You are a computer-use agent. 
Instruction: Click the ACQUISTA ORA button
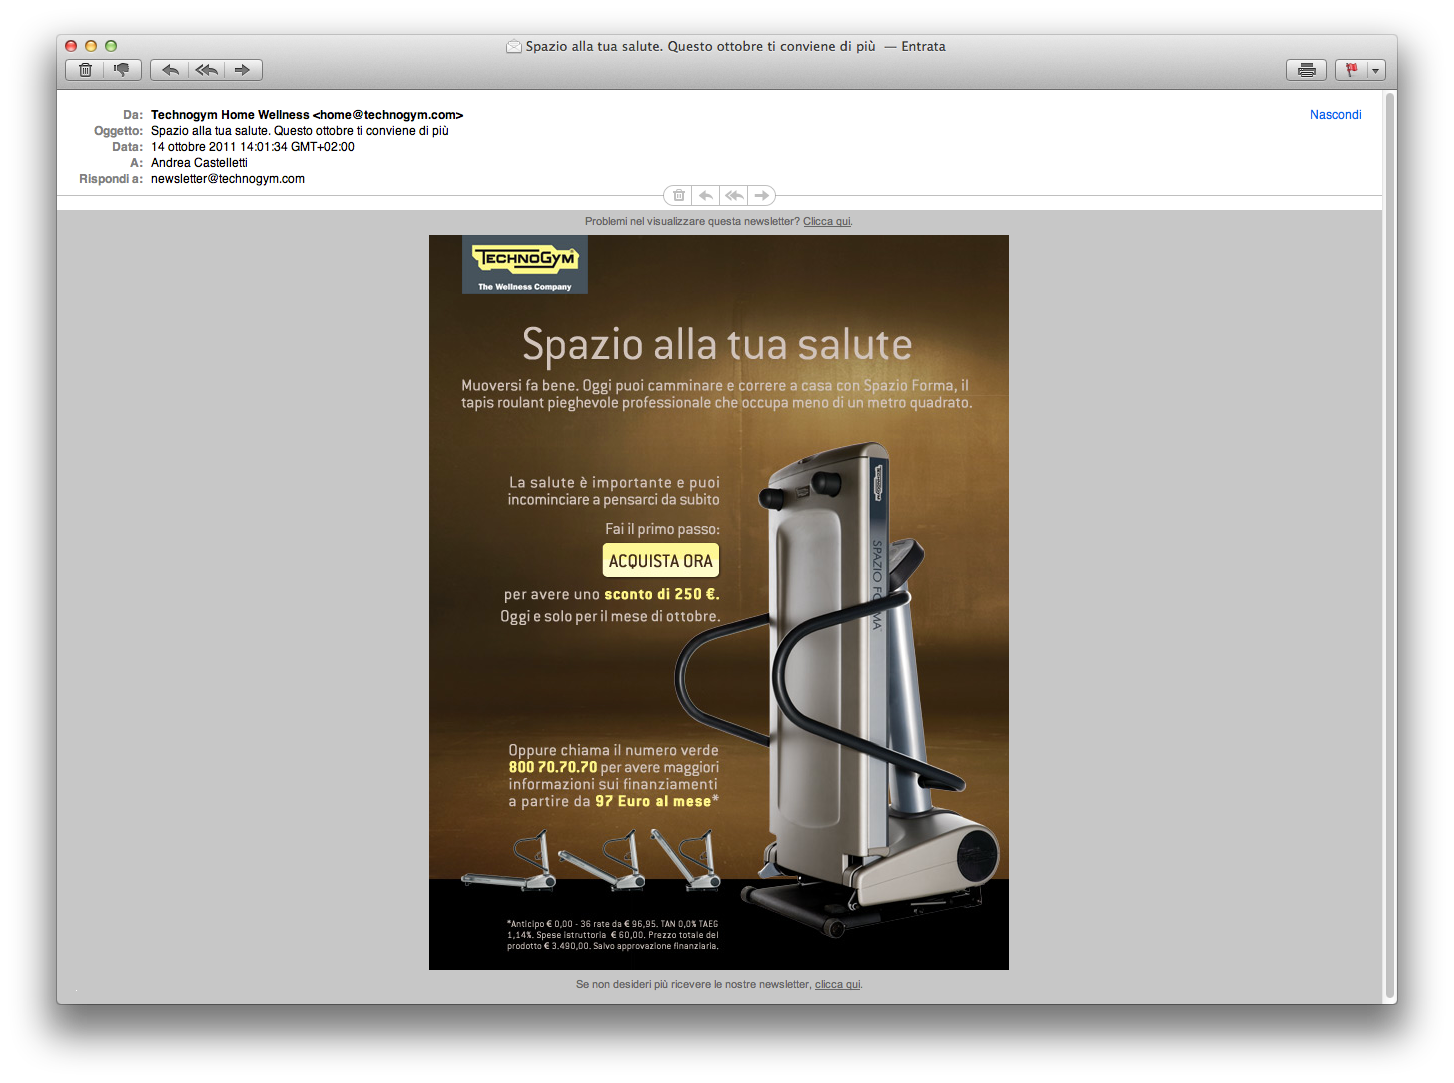pos(661,561)
